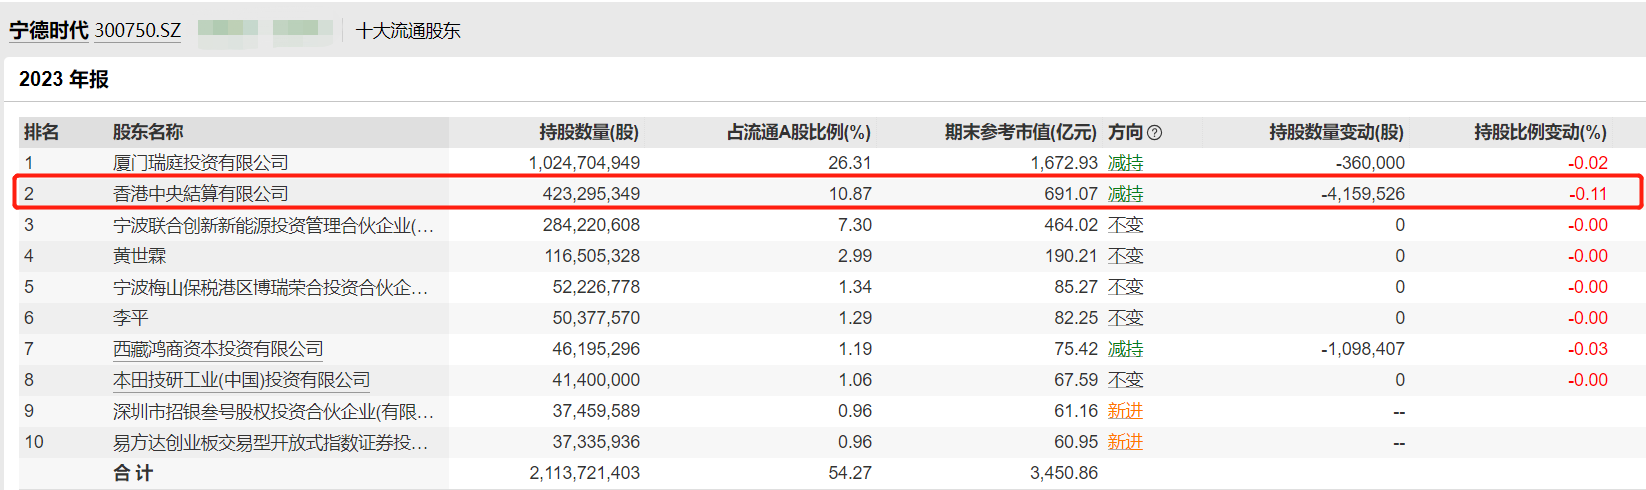
Task: Click holdings value 52,226,778
Action: coord(596,287)
